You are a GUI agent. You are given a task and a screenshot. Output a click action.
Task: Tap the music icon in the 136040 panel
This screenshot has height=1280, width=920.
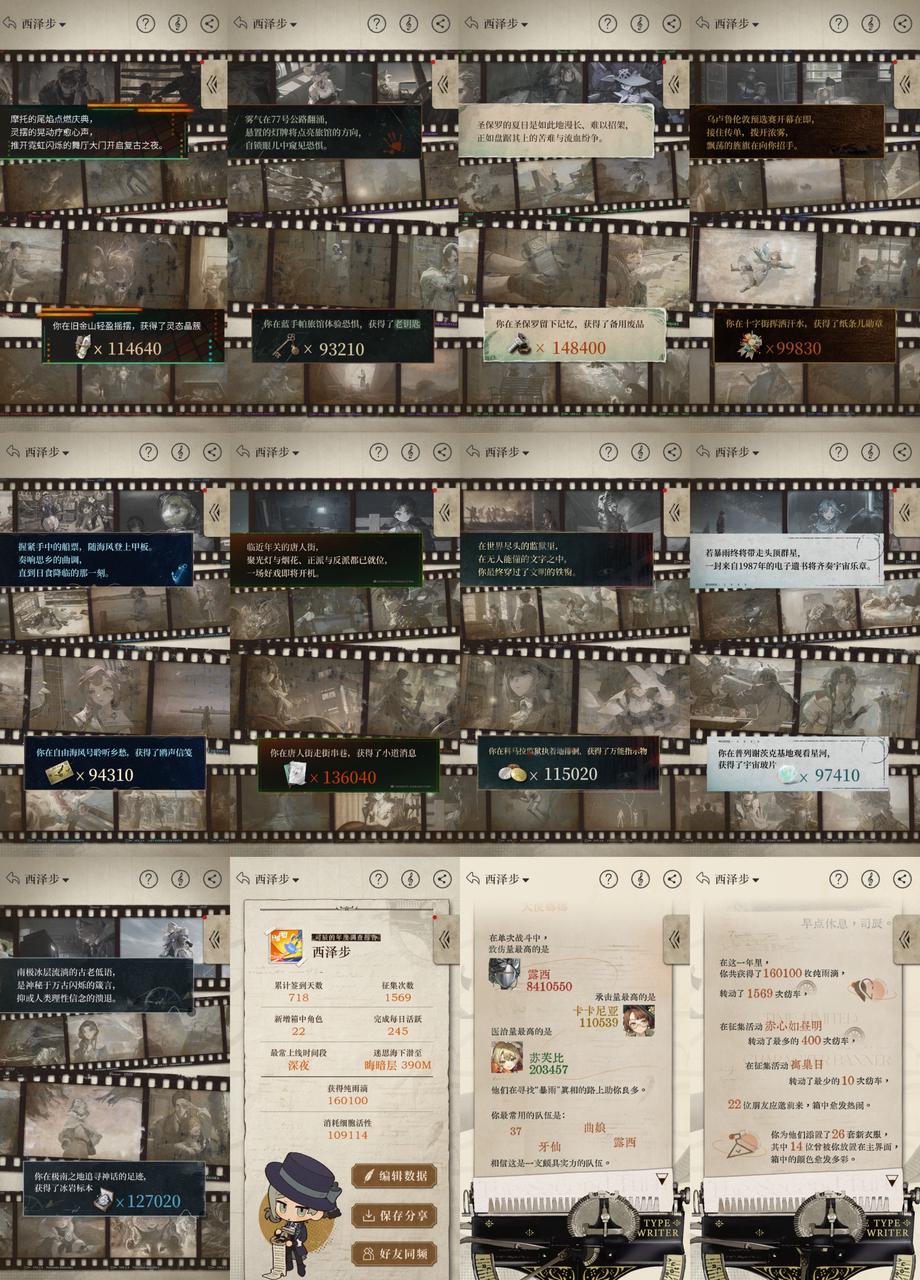pos(409,451)
